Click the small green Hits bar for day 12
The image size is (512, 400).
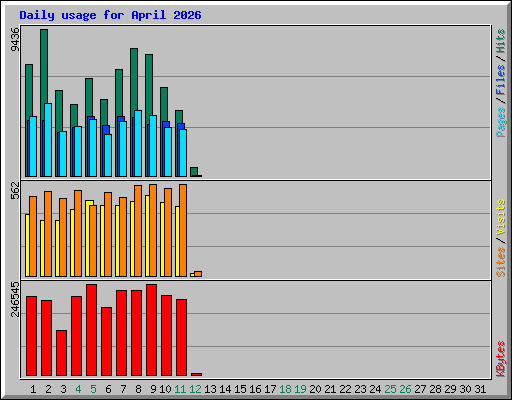click(194, 171)
